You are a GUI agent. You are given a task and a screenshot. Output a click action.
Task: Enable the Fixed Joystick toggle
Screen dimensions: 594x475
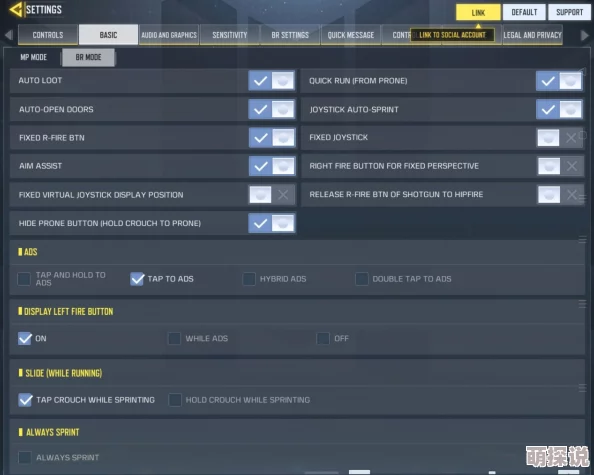pyautogui.click(x=560, y=138)
